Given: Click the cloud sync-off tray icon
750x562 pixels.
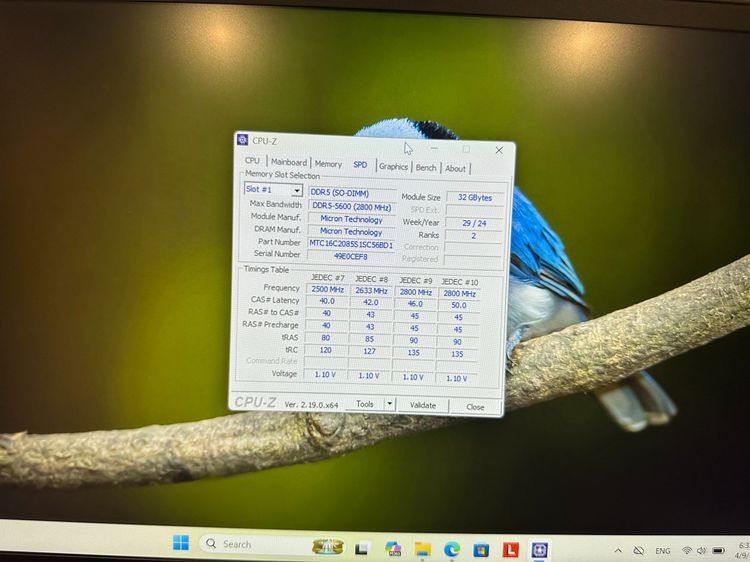Looking at the screenshot, I should click(639, 551).
